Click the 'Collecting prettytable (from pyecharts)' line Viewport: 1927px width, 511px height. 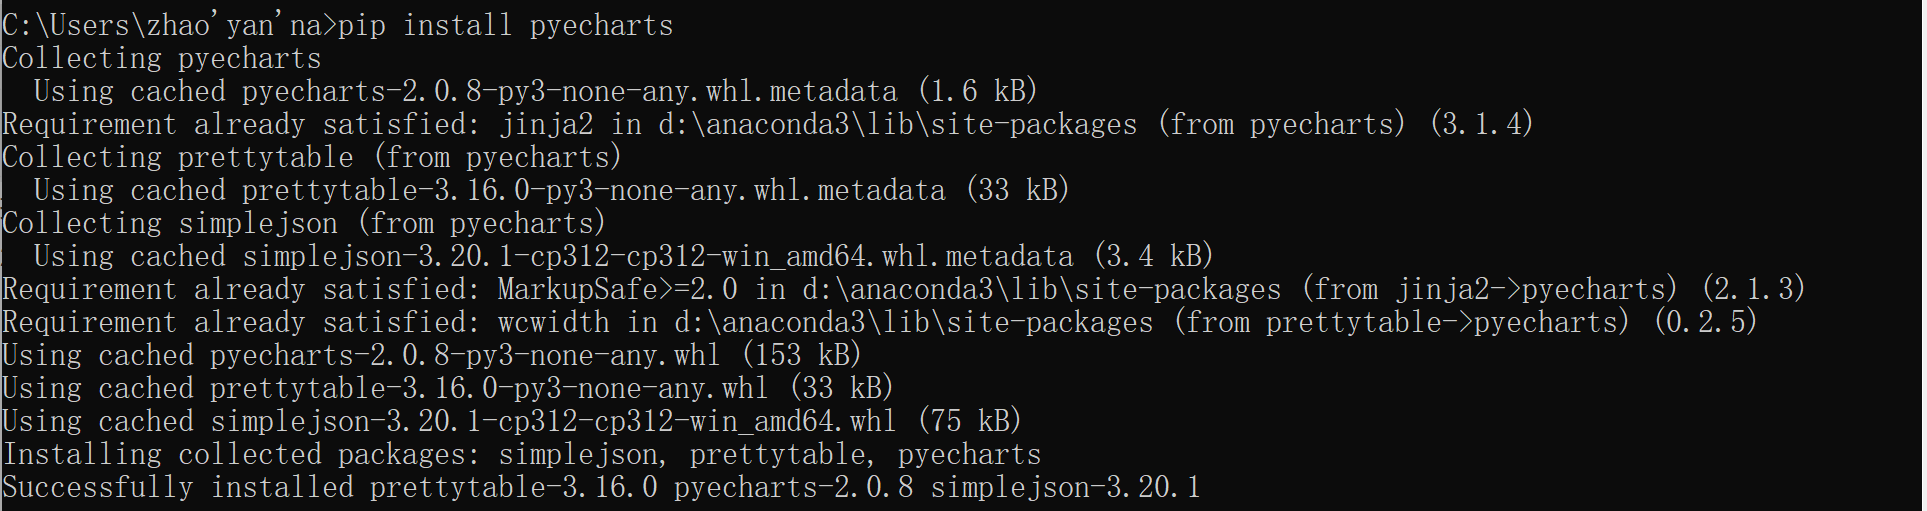pyautogui.click(x=312, y=158)
